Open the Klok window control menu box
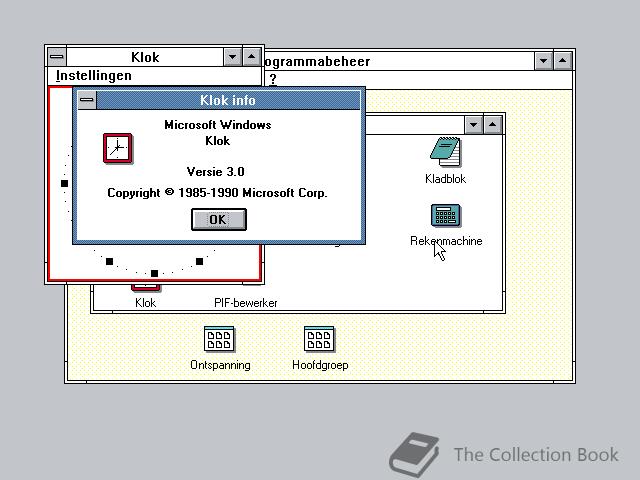Image resolution: width=640 pixels, height=480 pixels. [x=57, y=57]
